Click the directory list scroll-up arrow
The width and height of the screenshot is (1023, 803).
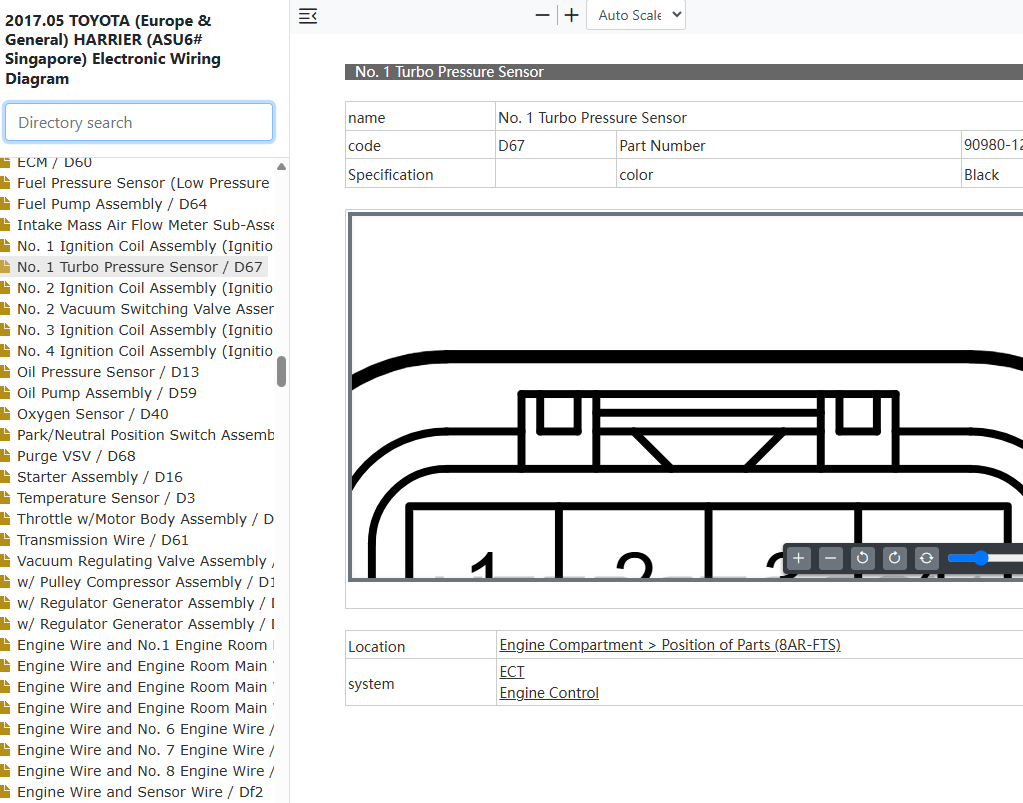click(x=281, y=166)
